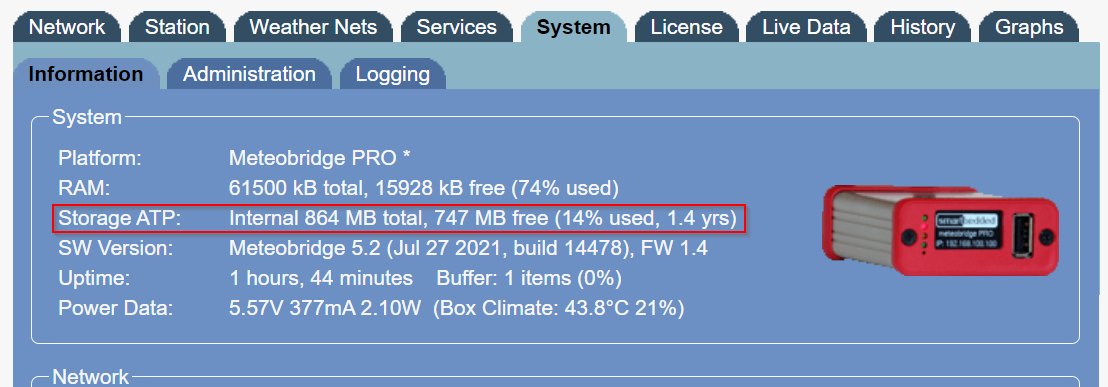
Task: Click the Storage ATP information row
Action: 399,219
